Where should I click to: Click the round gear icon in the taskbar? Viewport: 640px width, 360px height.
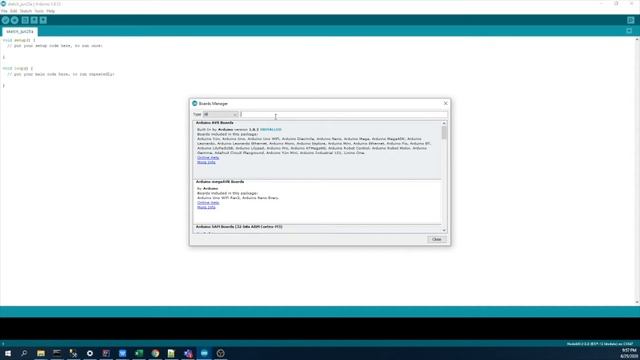(x=90, y=353)
